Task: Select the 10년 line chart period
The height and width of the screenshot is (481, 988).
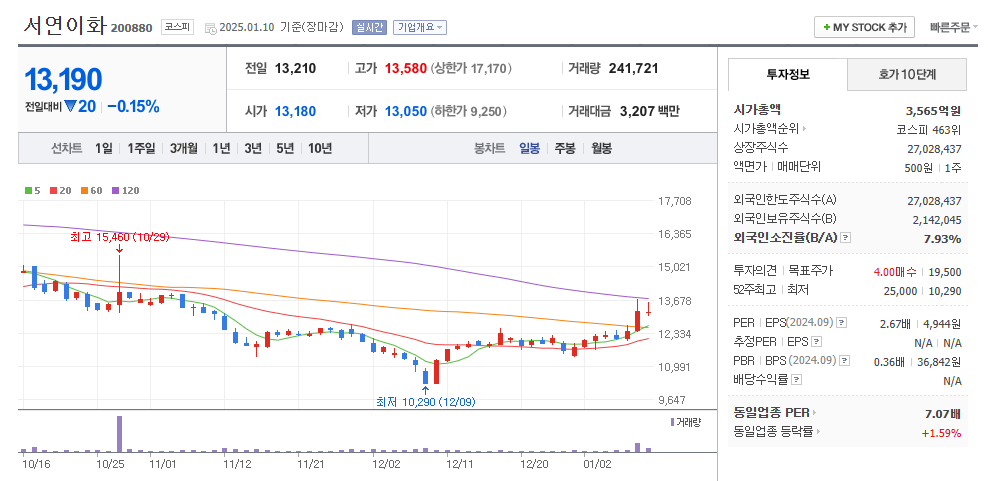Action: (x=320, y=149)
